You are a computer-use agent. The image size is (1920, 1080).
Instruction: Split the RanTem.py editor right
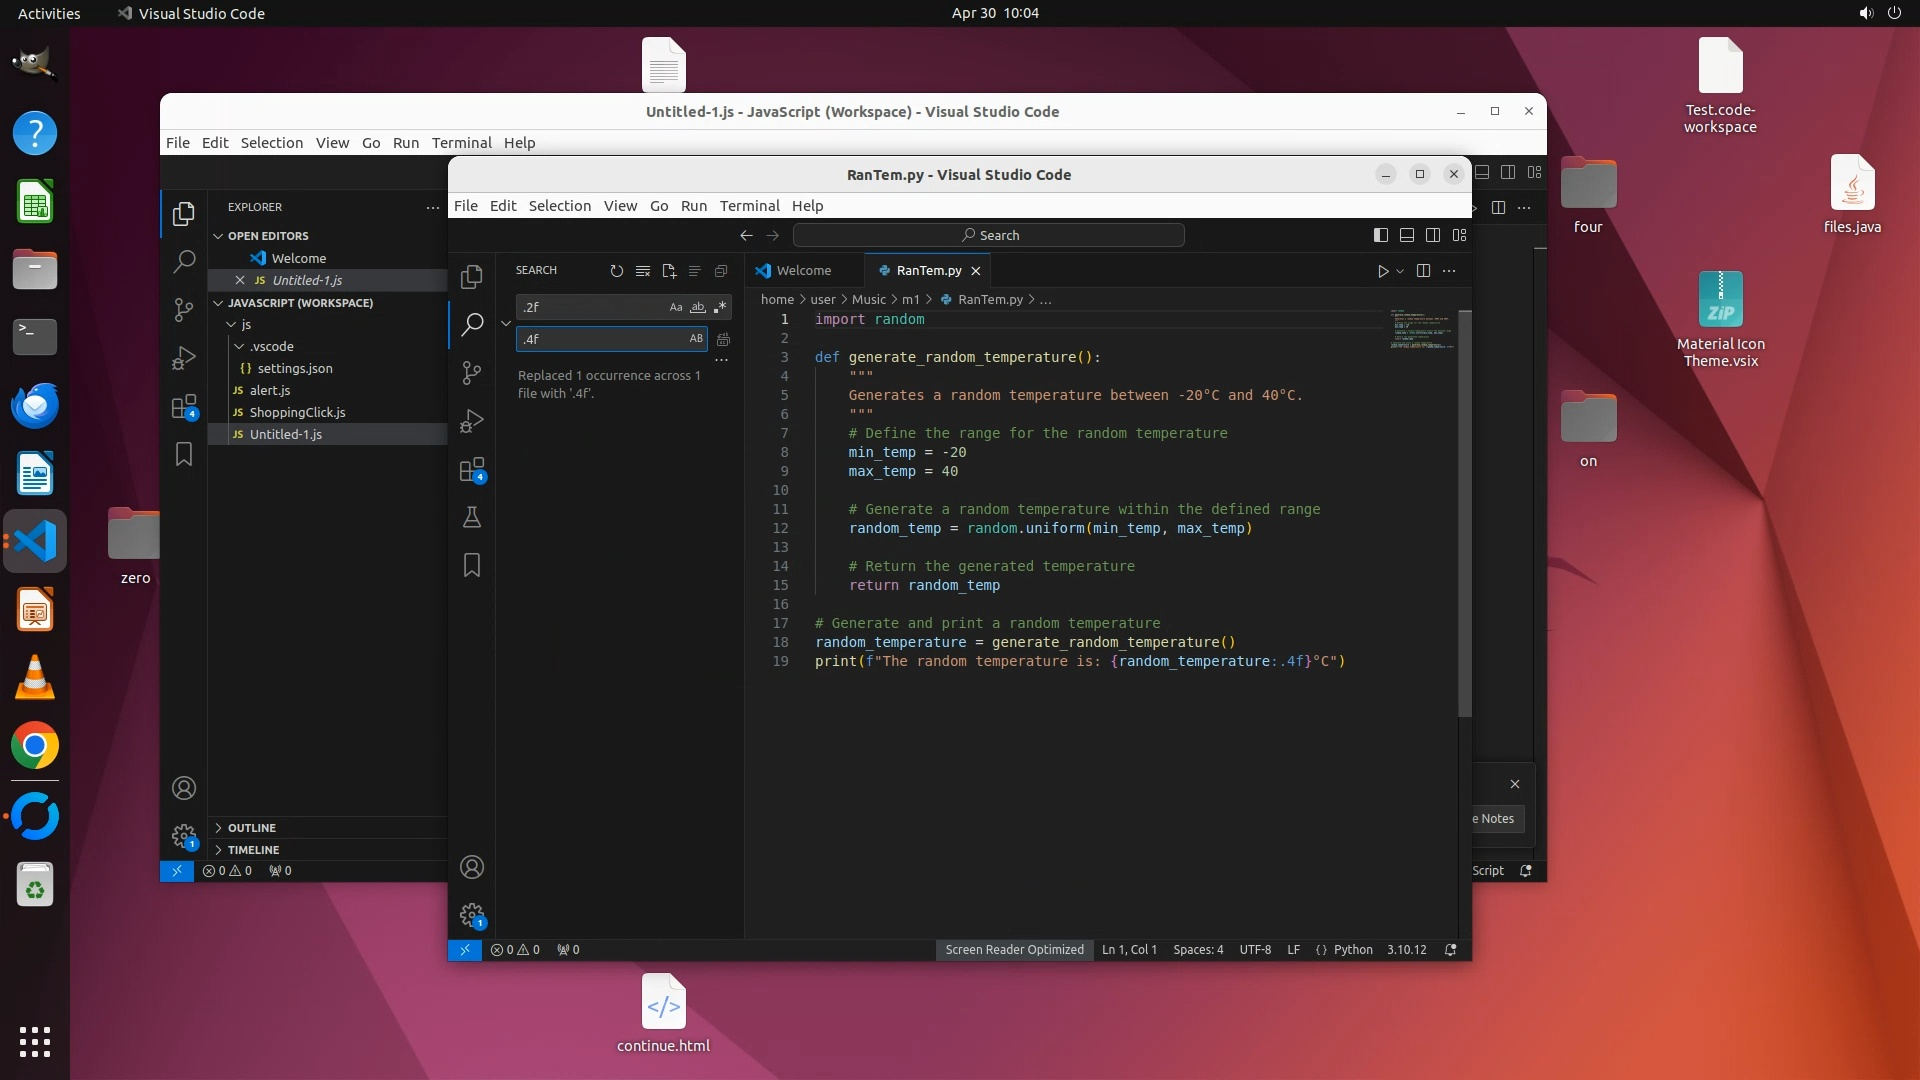pos(1423,271)
